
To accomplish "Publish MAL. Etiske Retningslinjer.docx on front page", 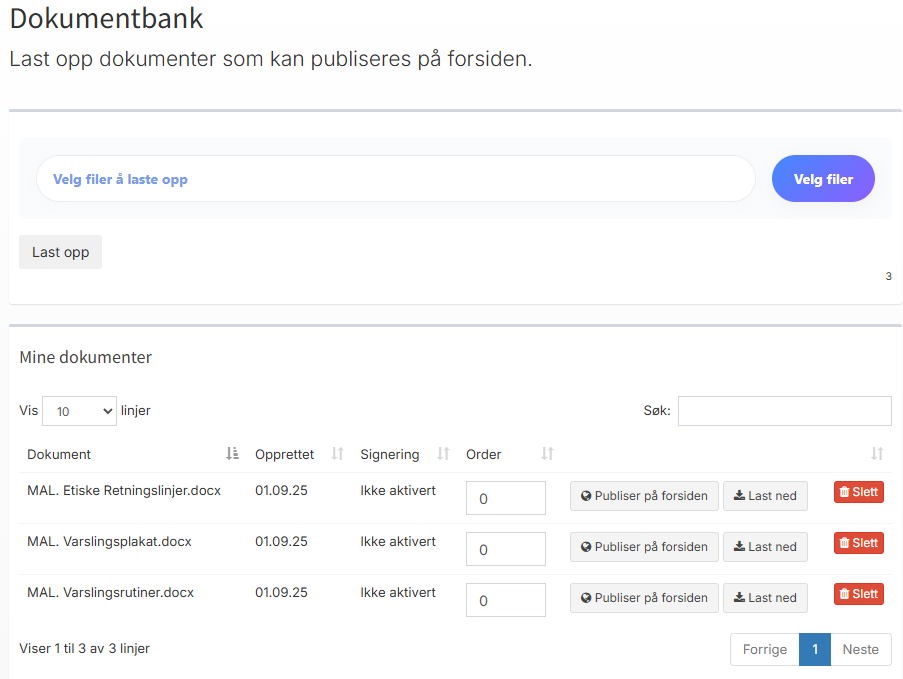I will (643, 496).
